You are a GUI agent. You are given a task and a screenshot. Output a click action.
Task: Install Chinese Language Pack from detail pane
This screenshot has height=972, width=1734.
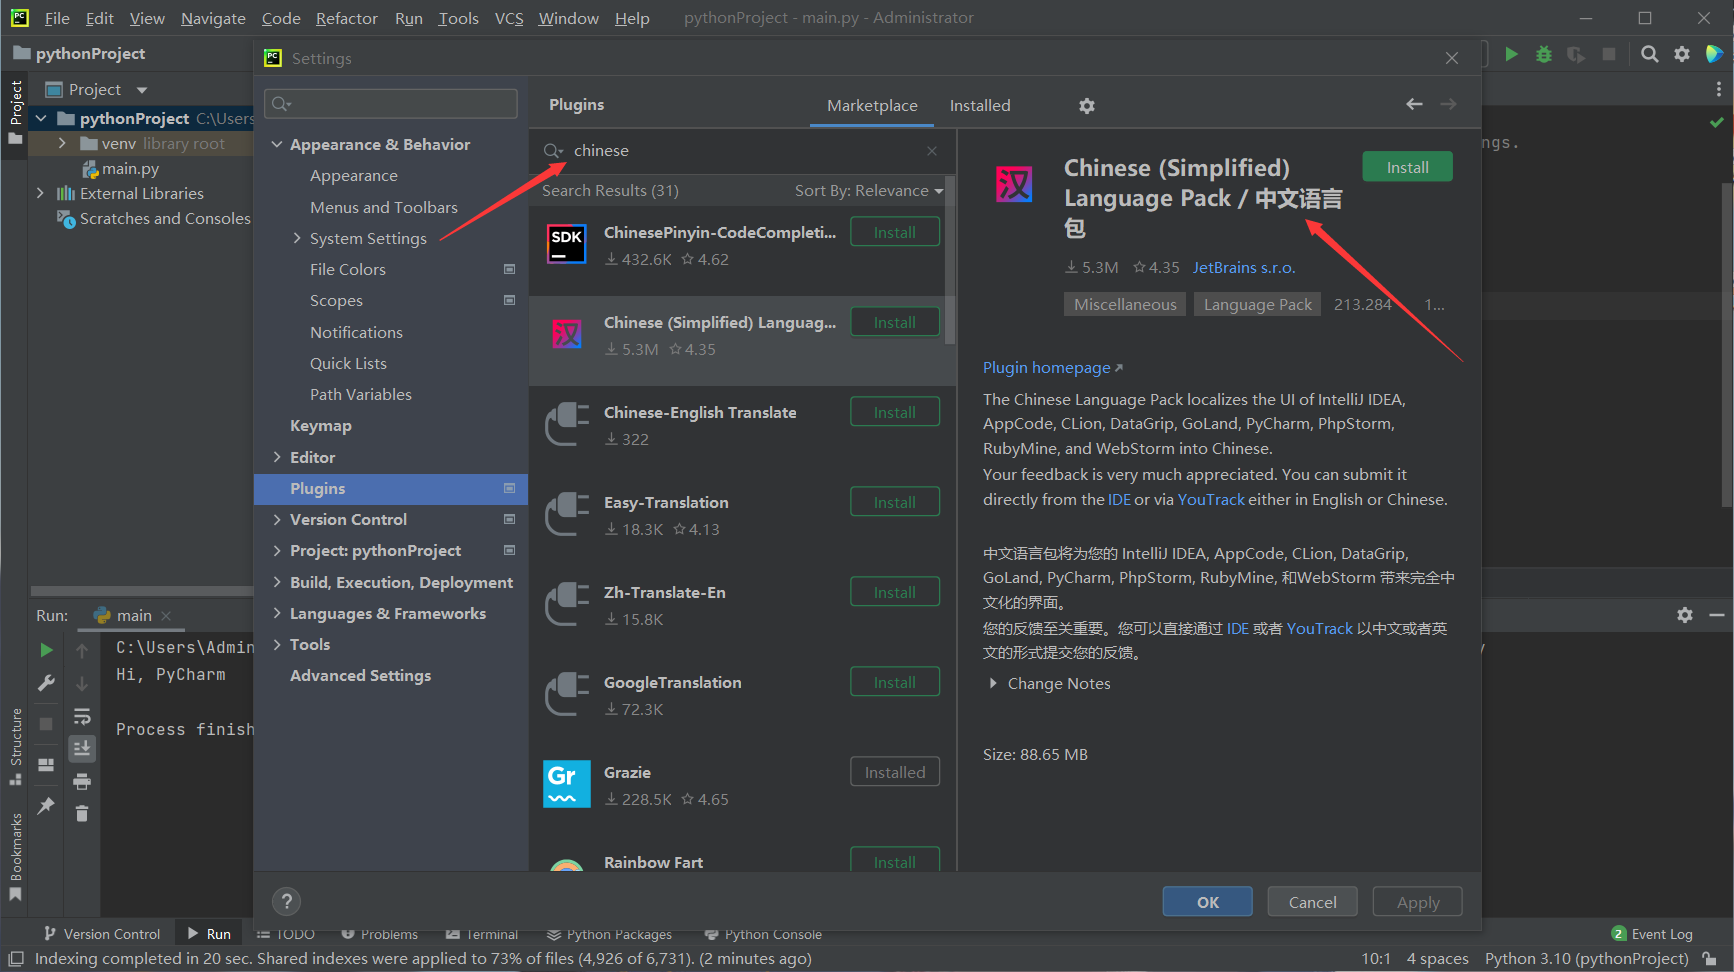click(1407, 167)
